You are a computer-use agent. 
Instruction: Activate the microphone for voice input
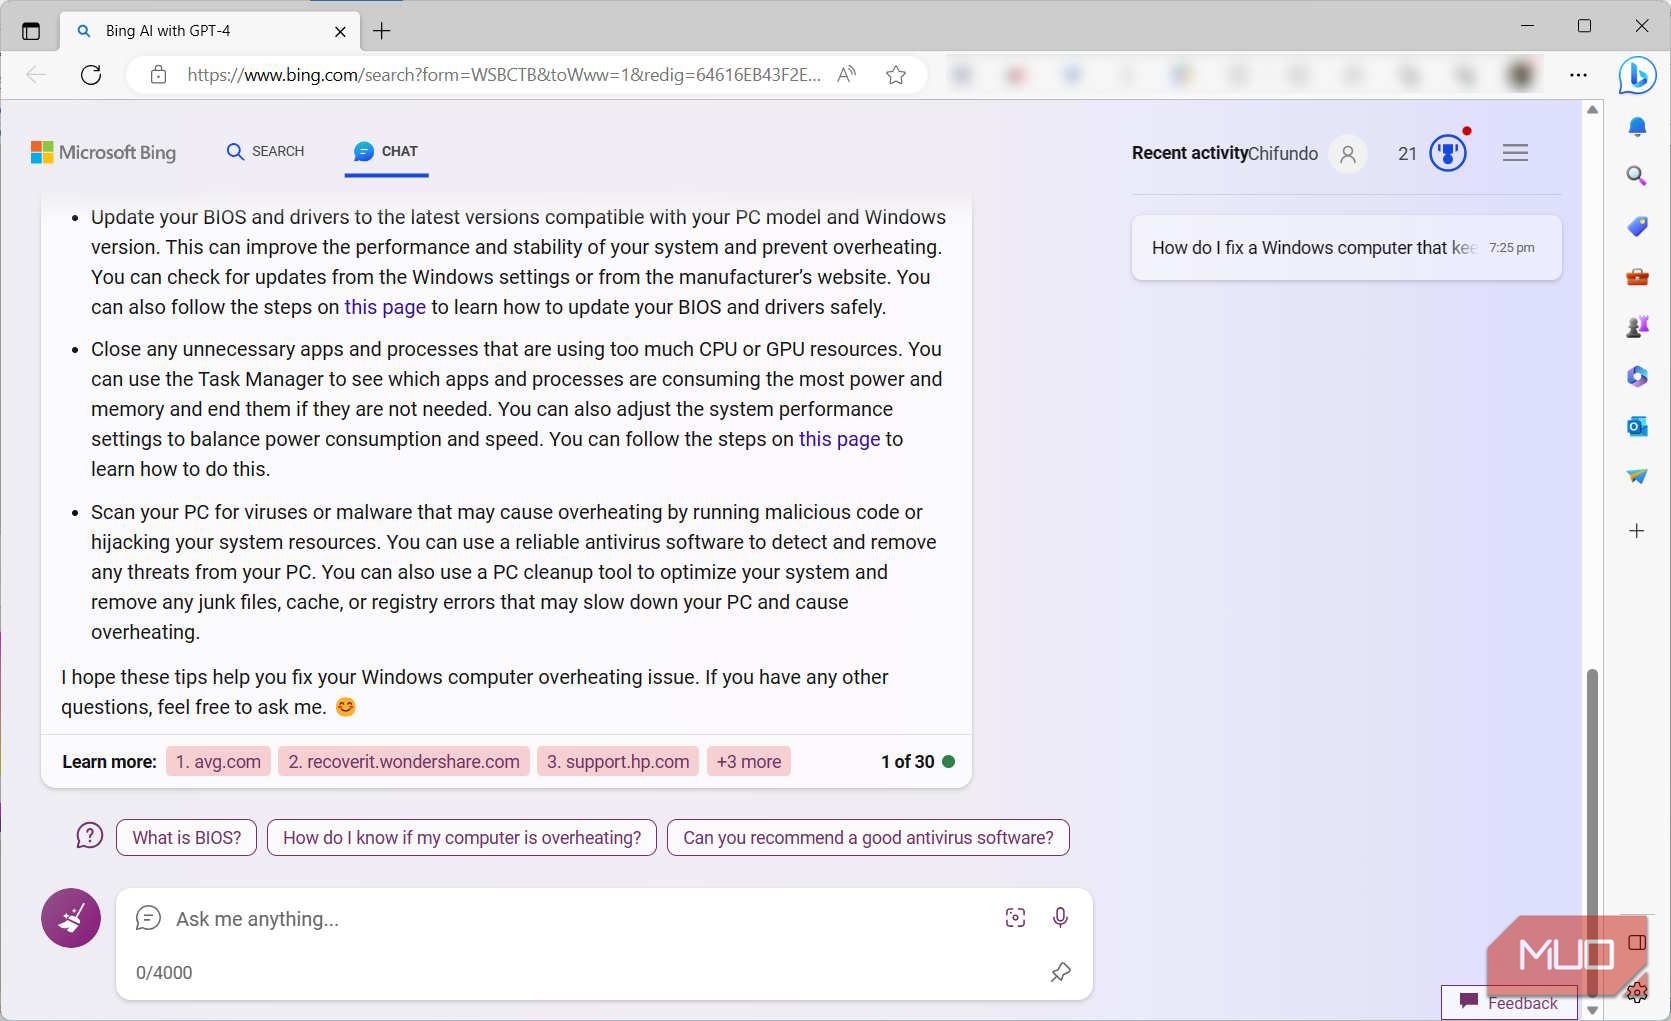(1060, 917)
